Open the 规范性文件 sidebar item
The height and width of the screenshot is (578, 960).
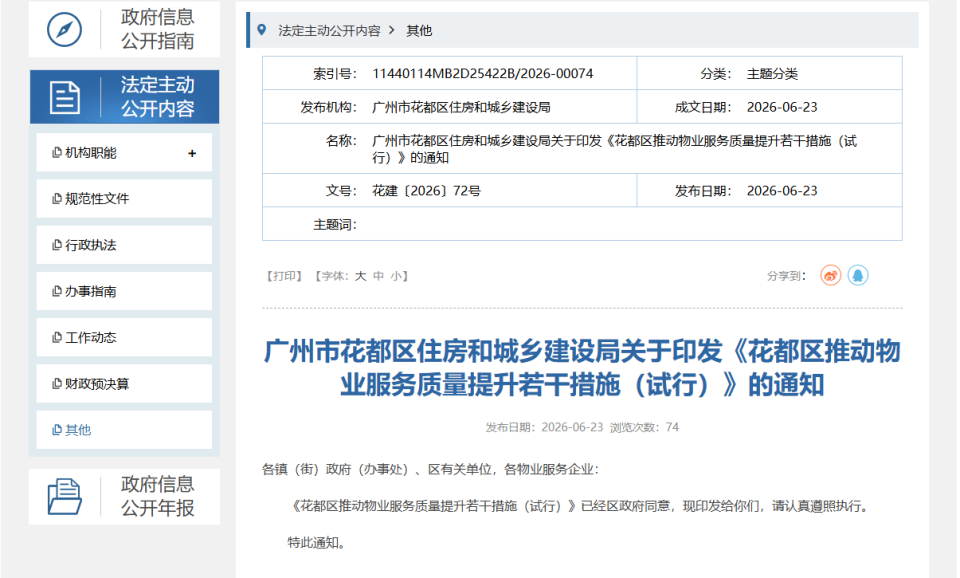click(x=124, y=198)
